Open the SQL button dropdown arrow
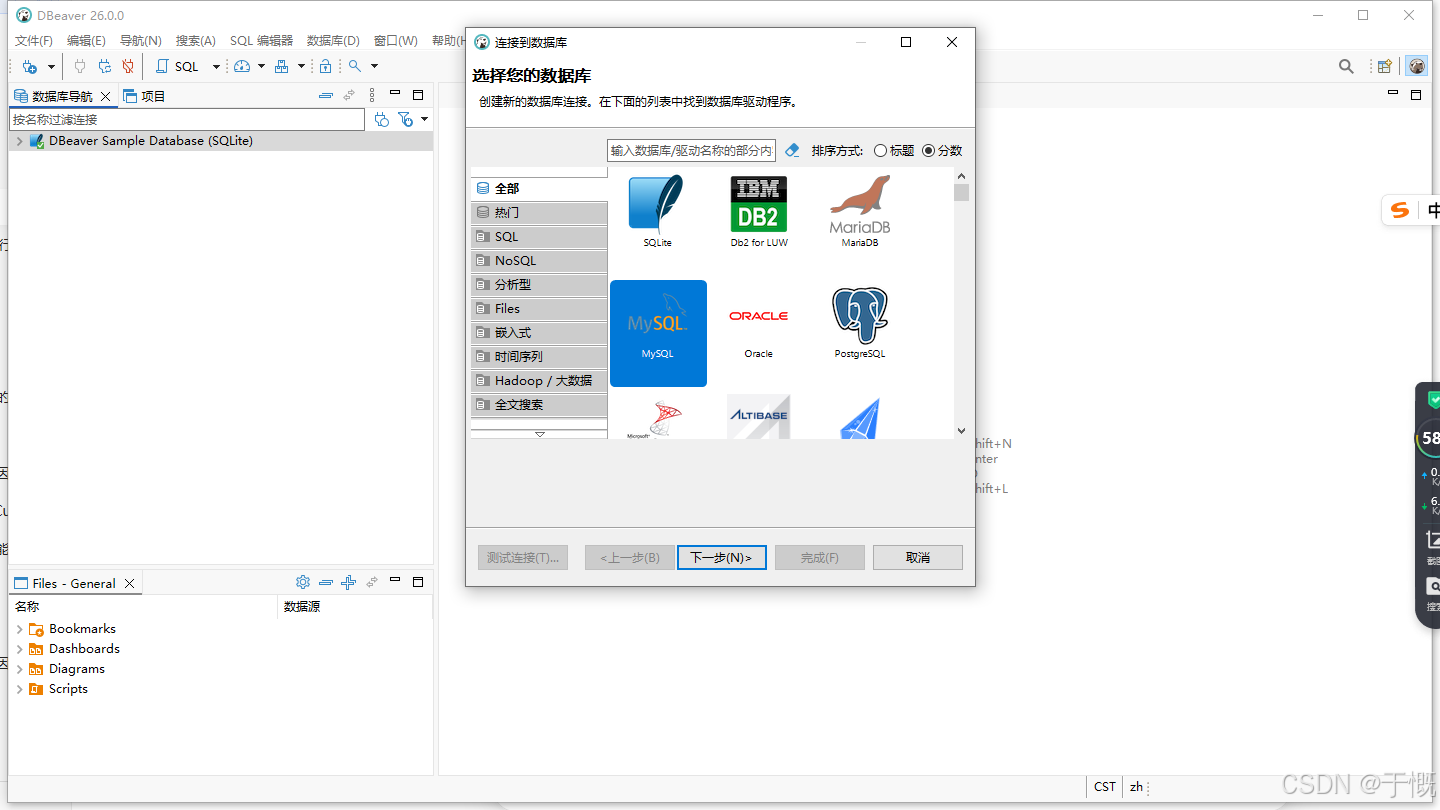1440x810 pixels. point(216,67)
